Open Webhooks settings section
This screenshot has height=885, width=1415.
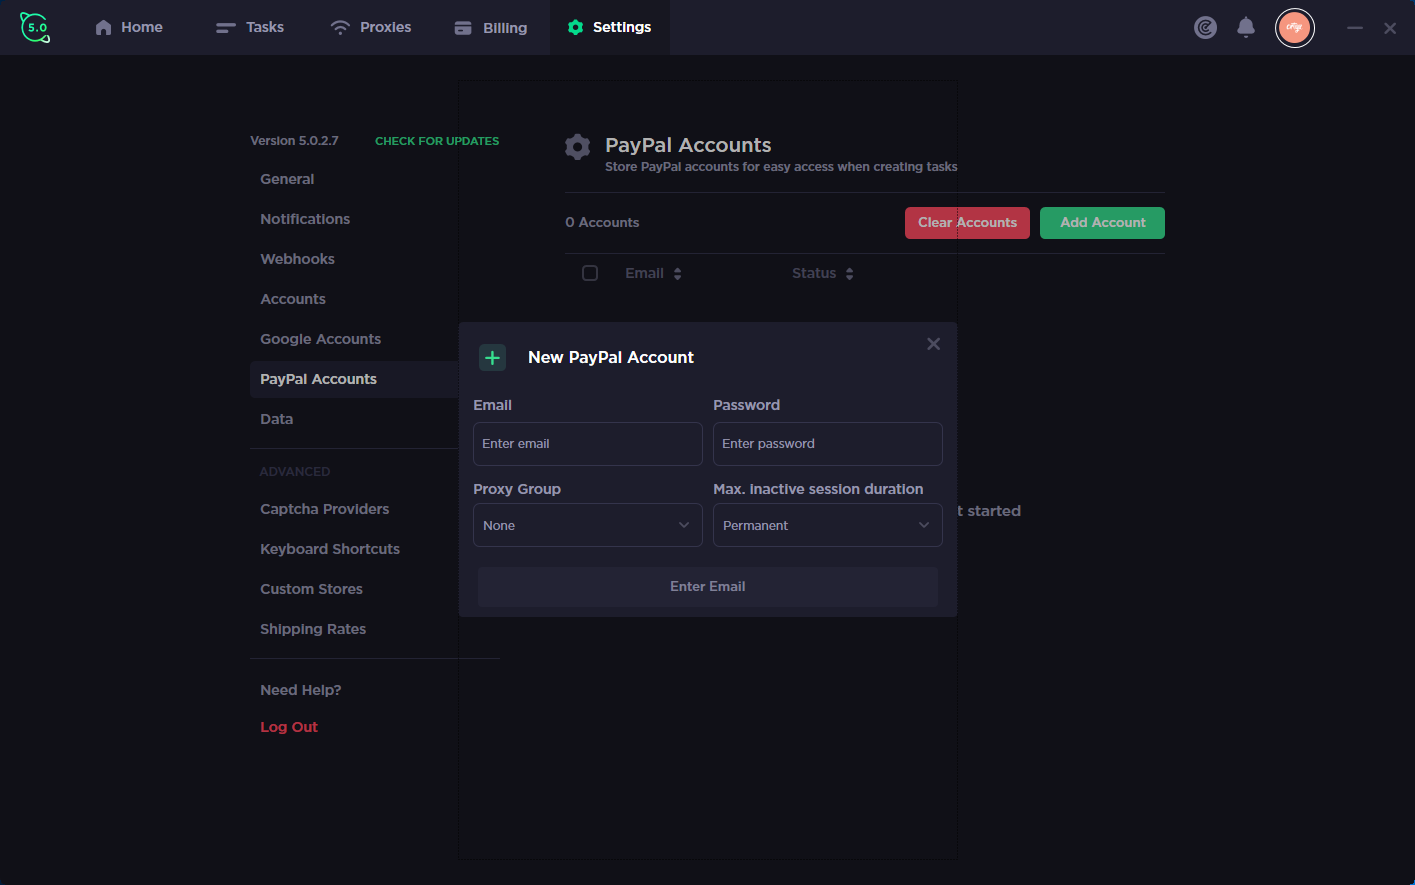pos(297,259)
